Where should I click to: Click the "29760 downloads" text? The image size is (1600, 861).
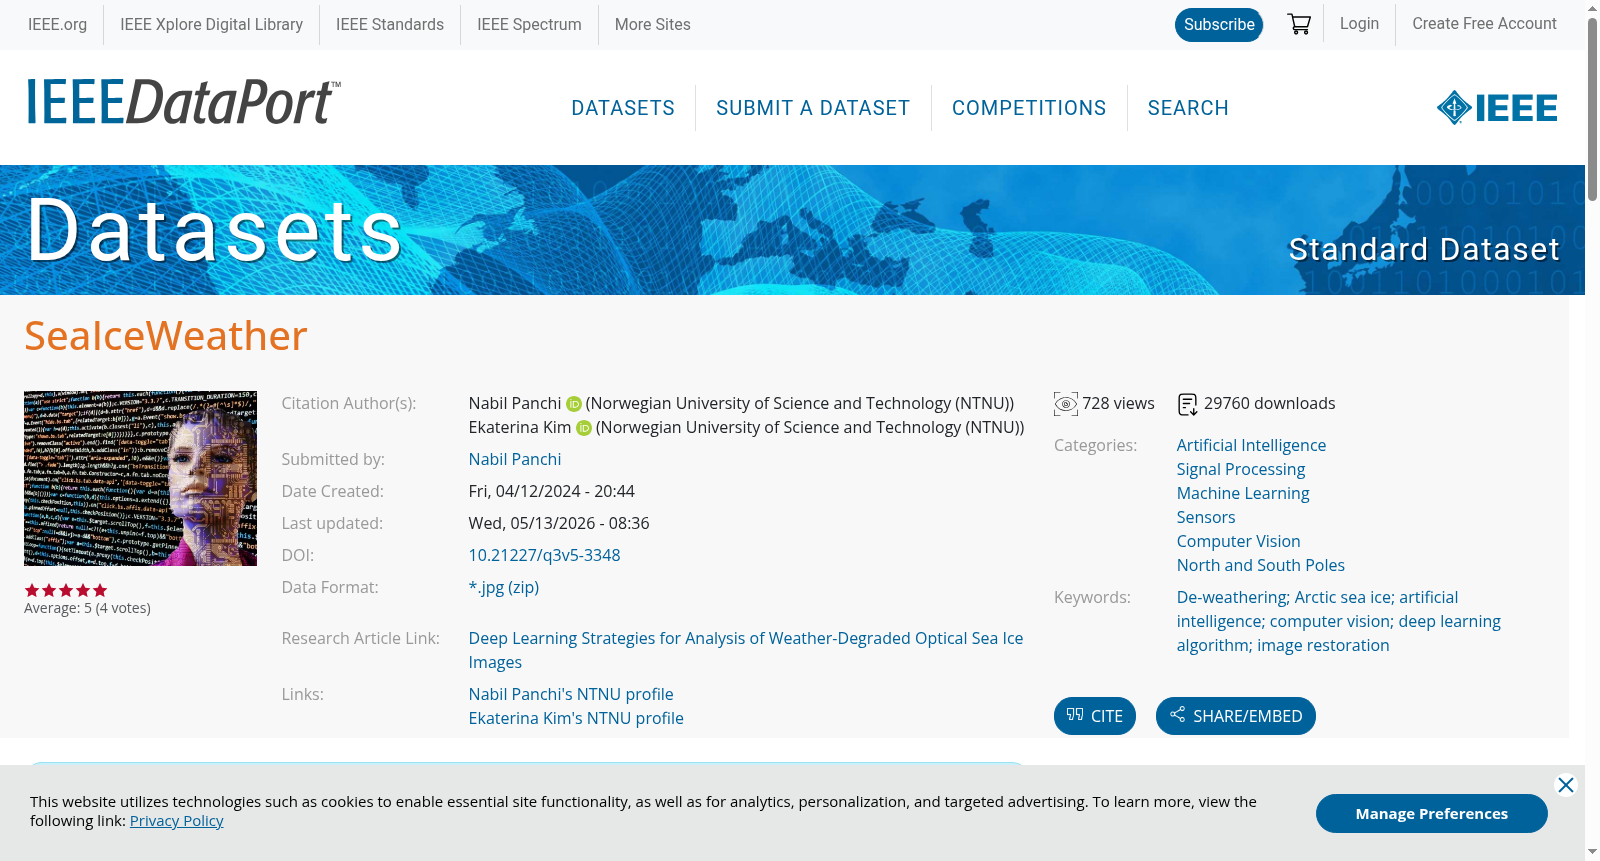coord(1269,403)
